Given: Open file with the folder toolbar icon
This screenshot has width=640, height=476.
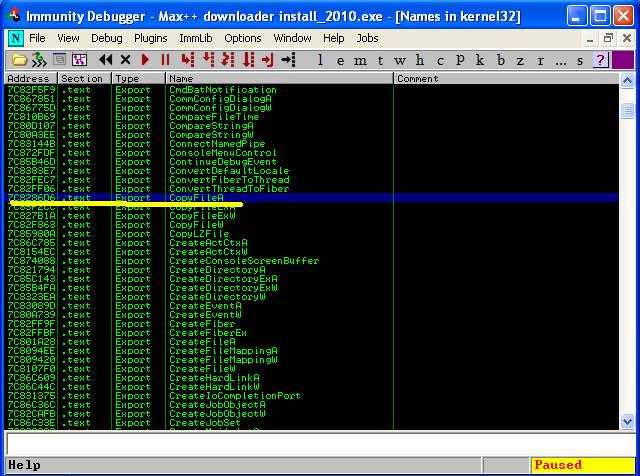Looking at the screenshot, I should tap(19, 60).
